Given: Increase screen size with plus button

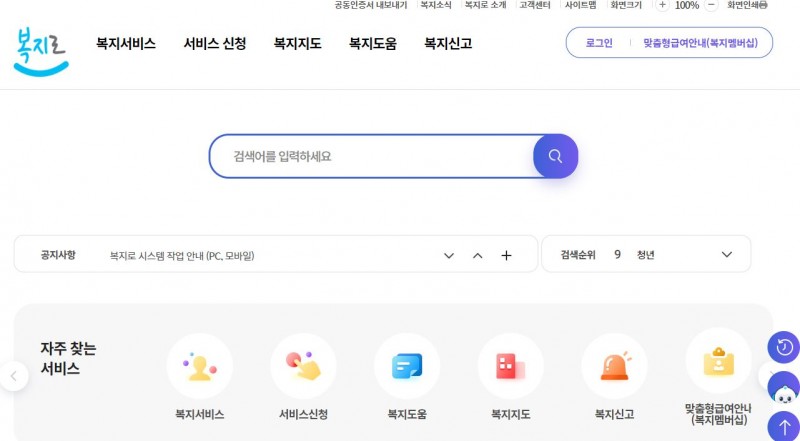Looking at the screenshot, I should (662, 5).
